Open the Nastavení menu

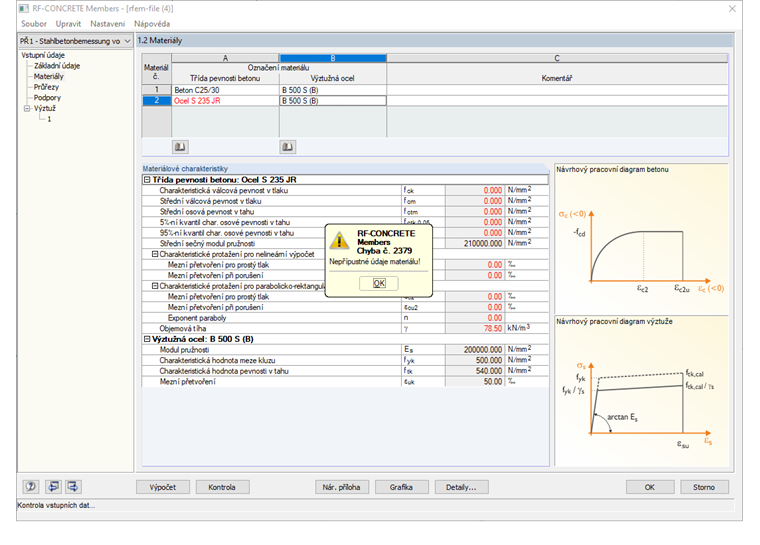pyautogui.click(x=108, y=24)
